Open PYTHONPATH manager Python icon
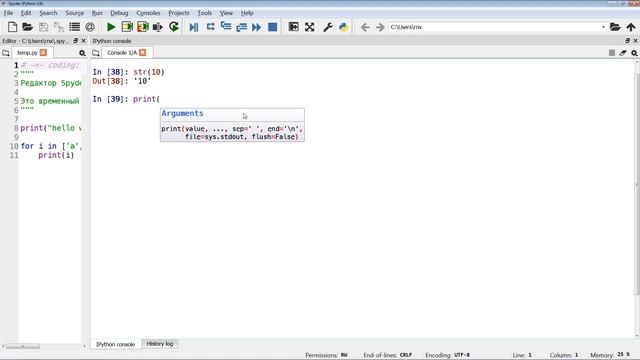 pos(343,27)
